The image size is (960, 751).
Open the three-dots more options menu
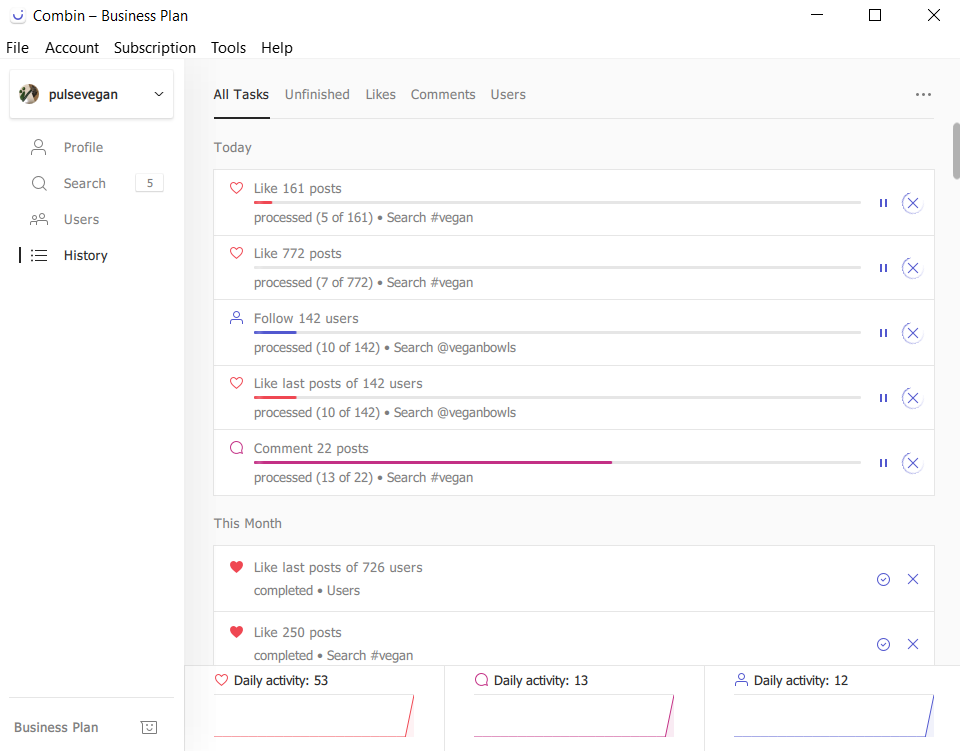[x=923, y=94]
